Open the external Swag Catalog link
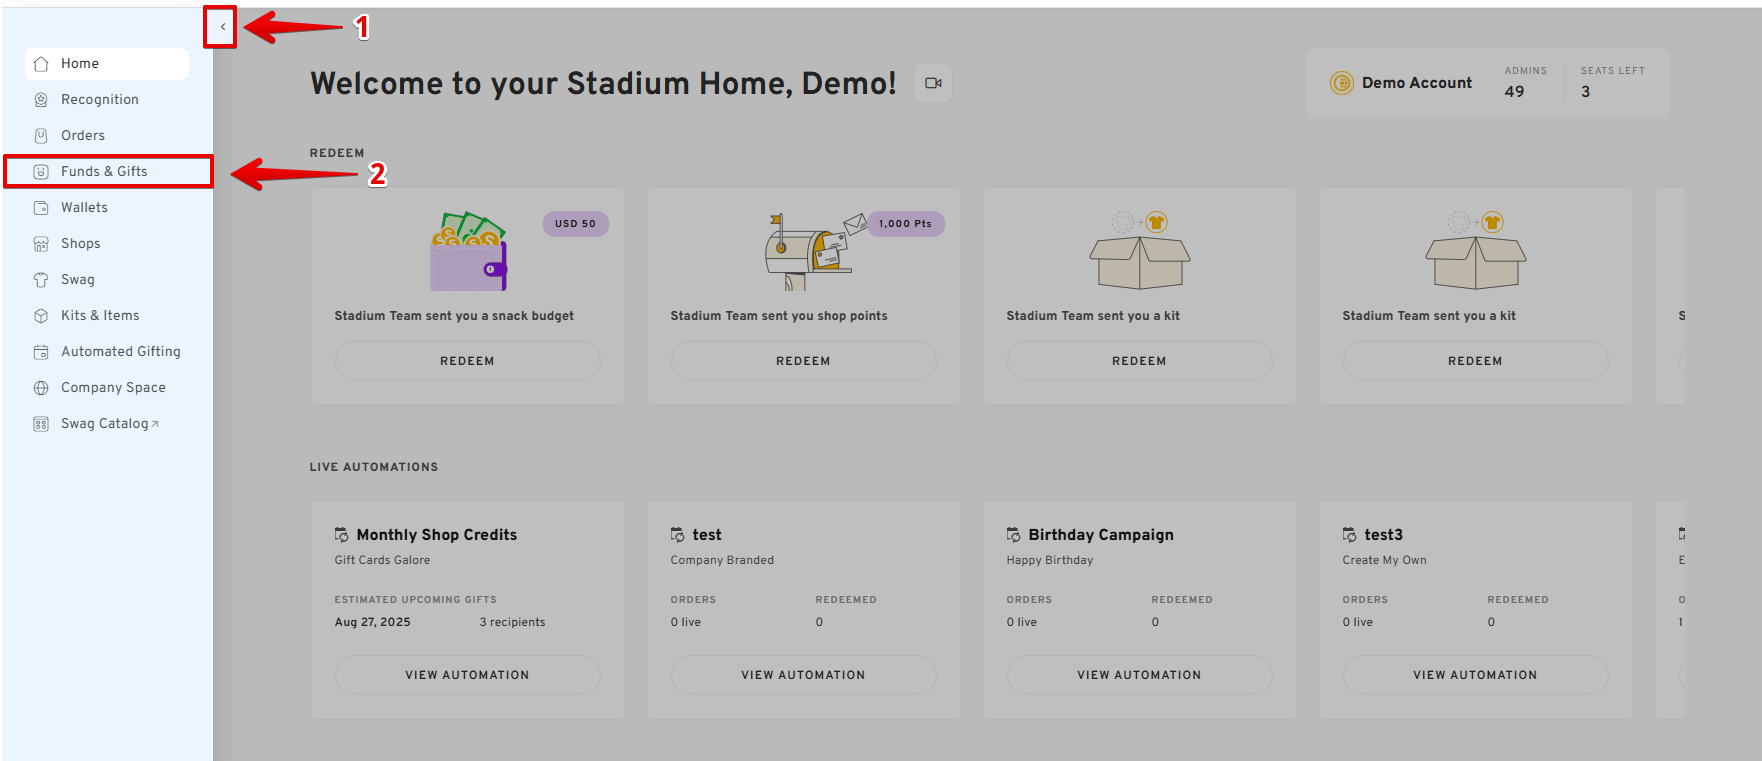The width and height of the screenshot is (1762, 761). 109,424
